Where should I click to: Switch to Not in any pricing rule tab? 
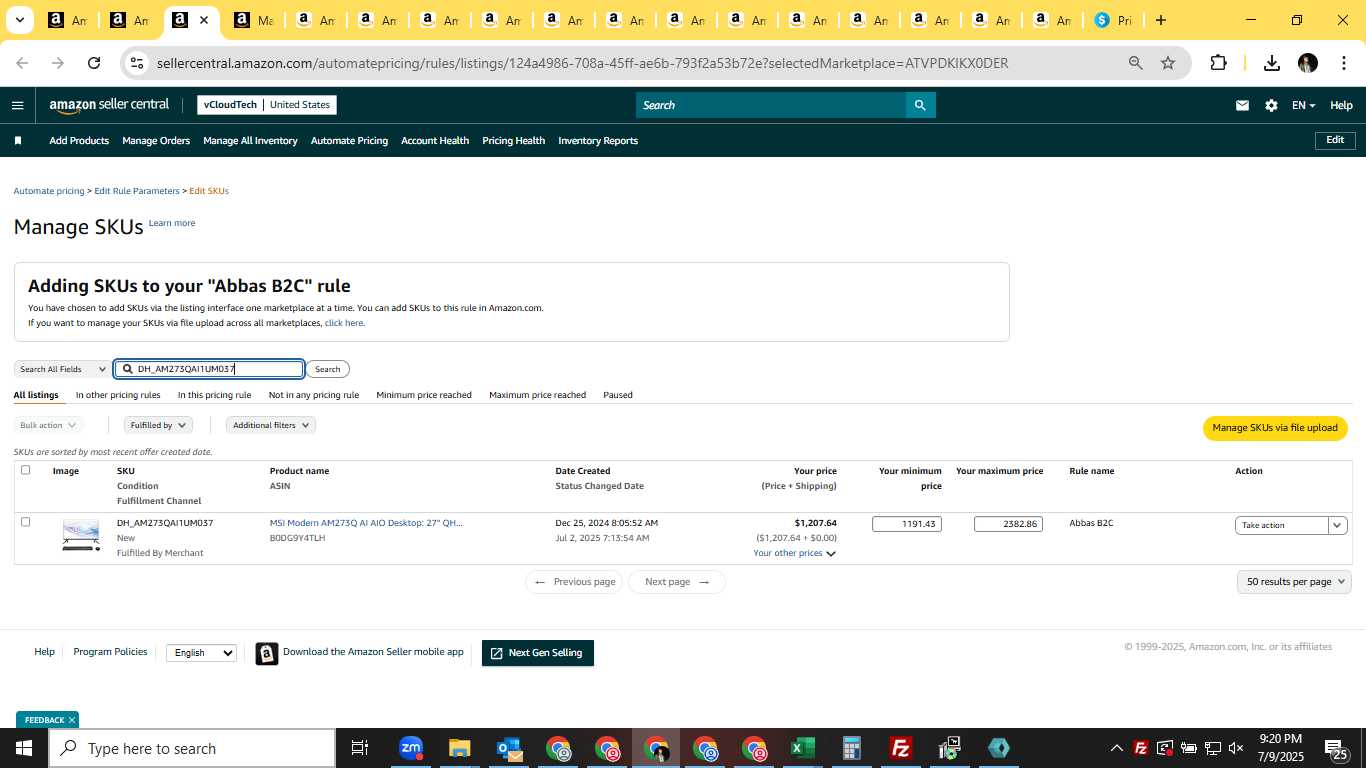314,395
